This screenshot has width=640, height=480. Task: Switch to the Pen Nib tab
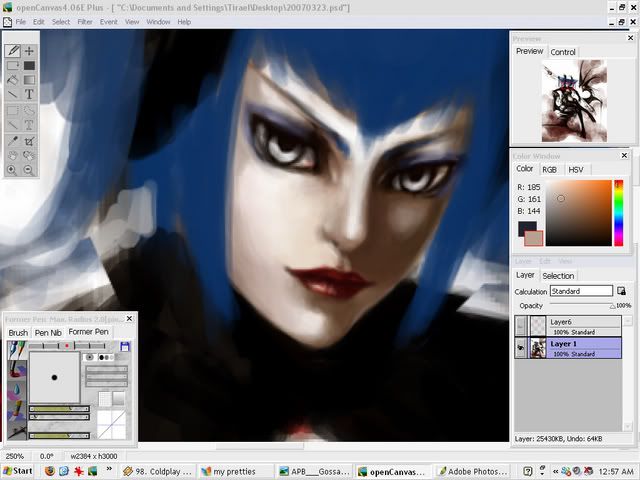pyautogui.click(x=48, y=333)
